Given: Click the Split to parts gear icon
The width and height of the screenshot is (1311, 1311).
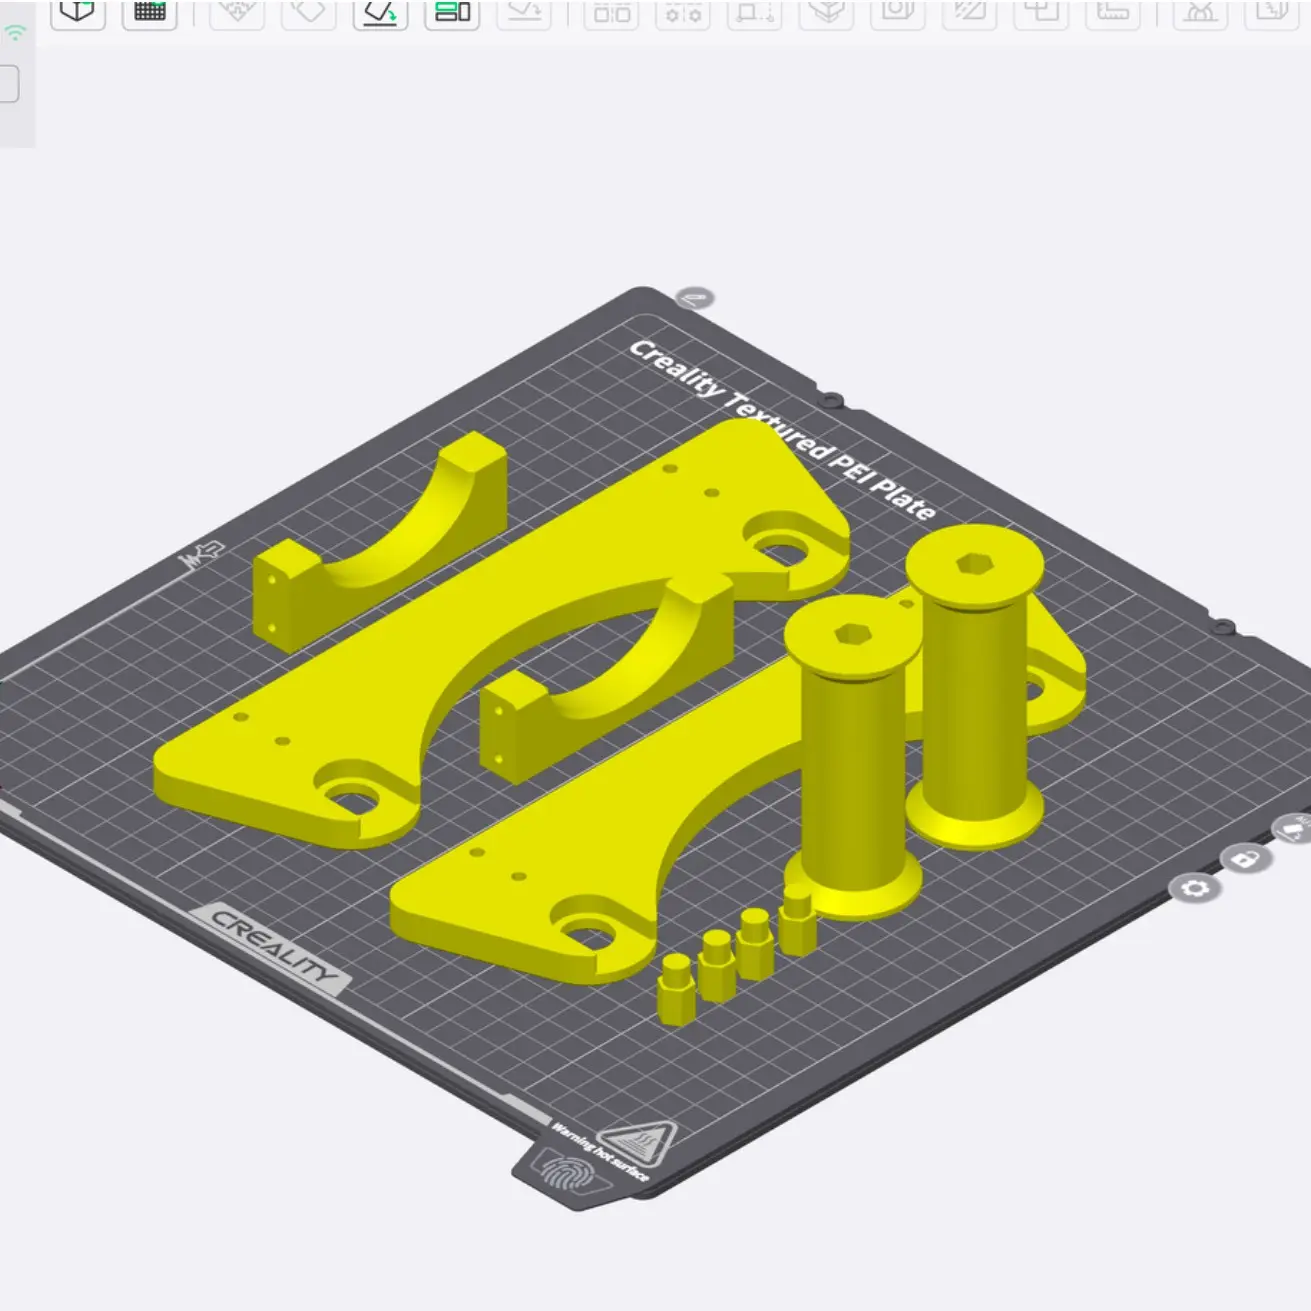Looking at the screenshot, I should (x=684, y=12).
